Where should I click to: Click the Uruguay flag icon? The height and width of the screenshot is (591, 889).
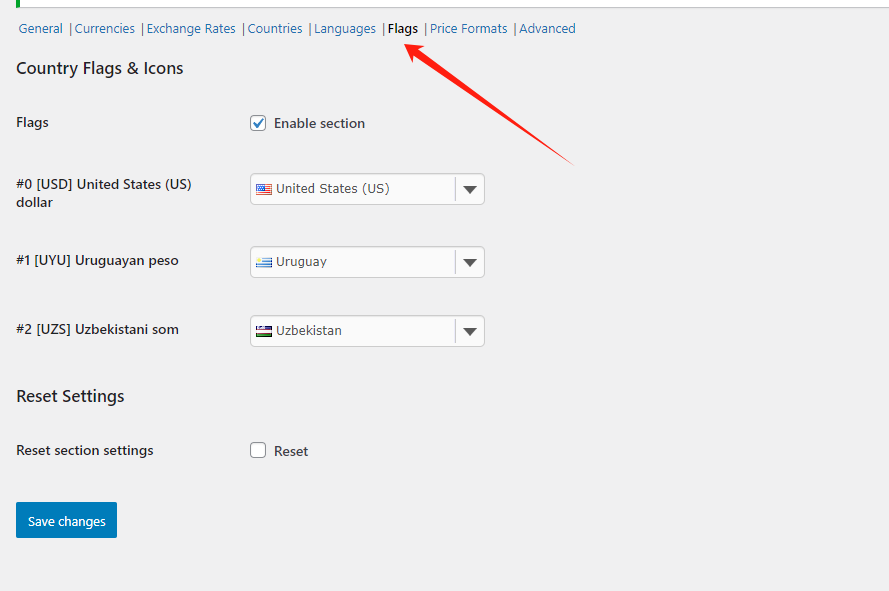tap(264, 262)
